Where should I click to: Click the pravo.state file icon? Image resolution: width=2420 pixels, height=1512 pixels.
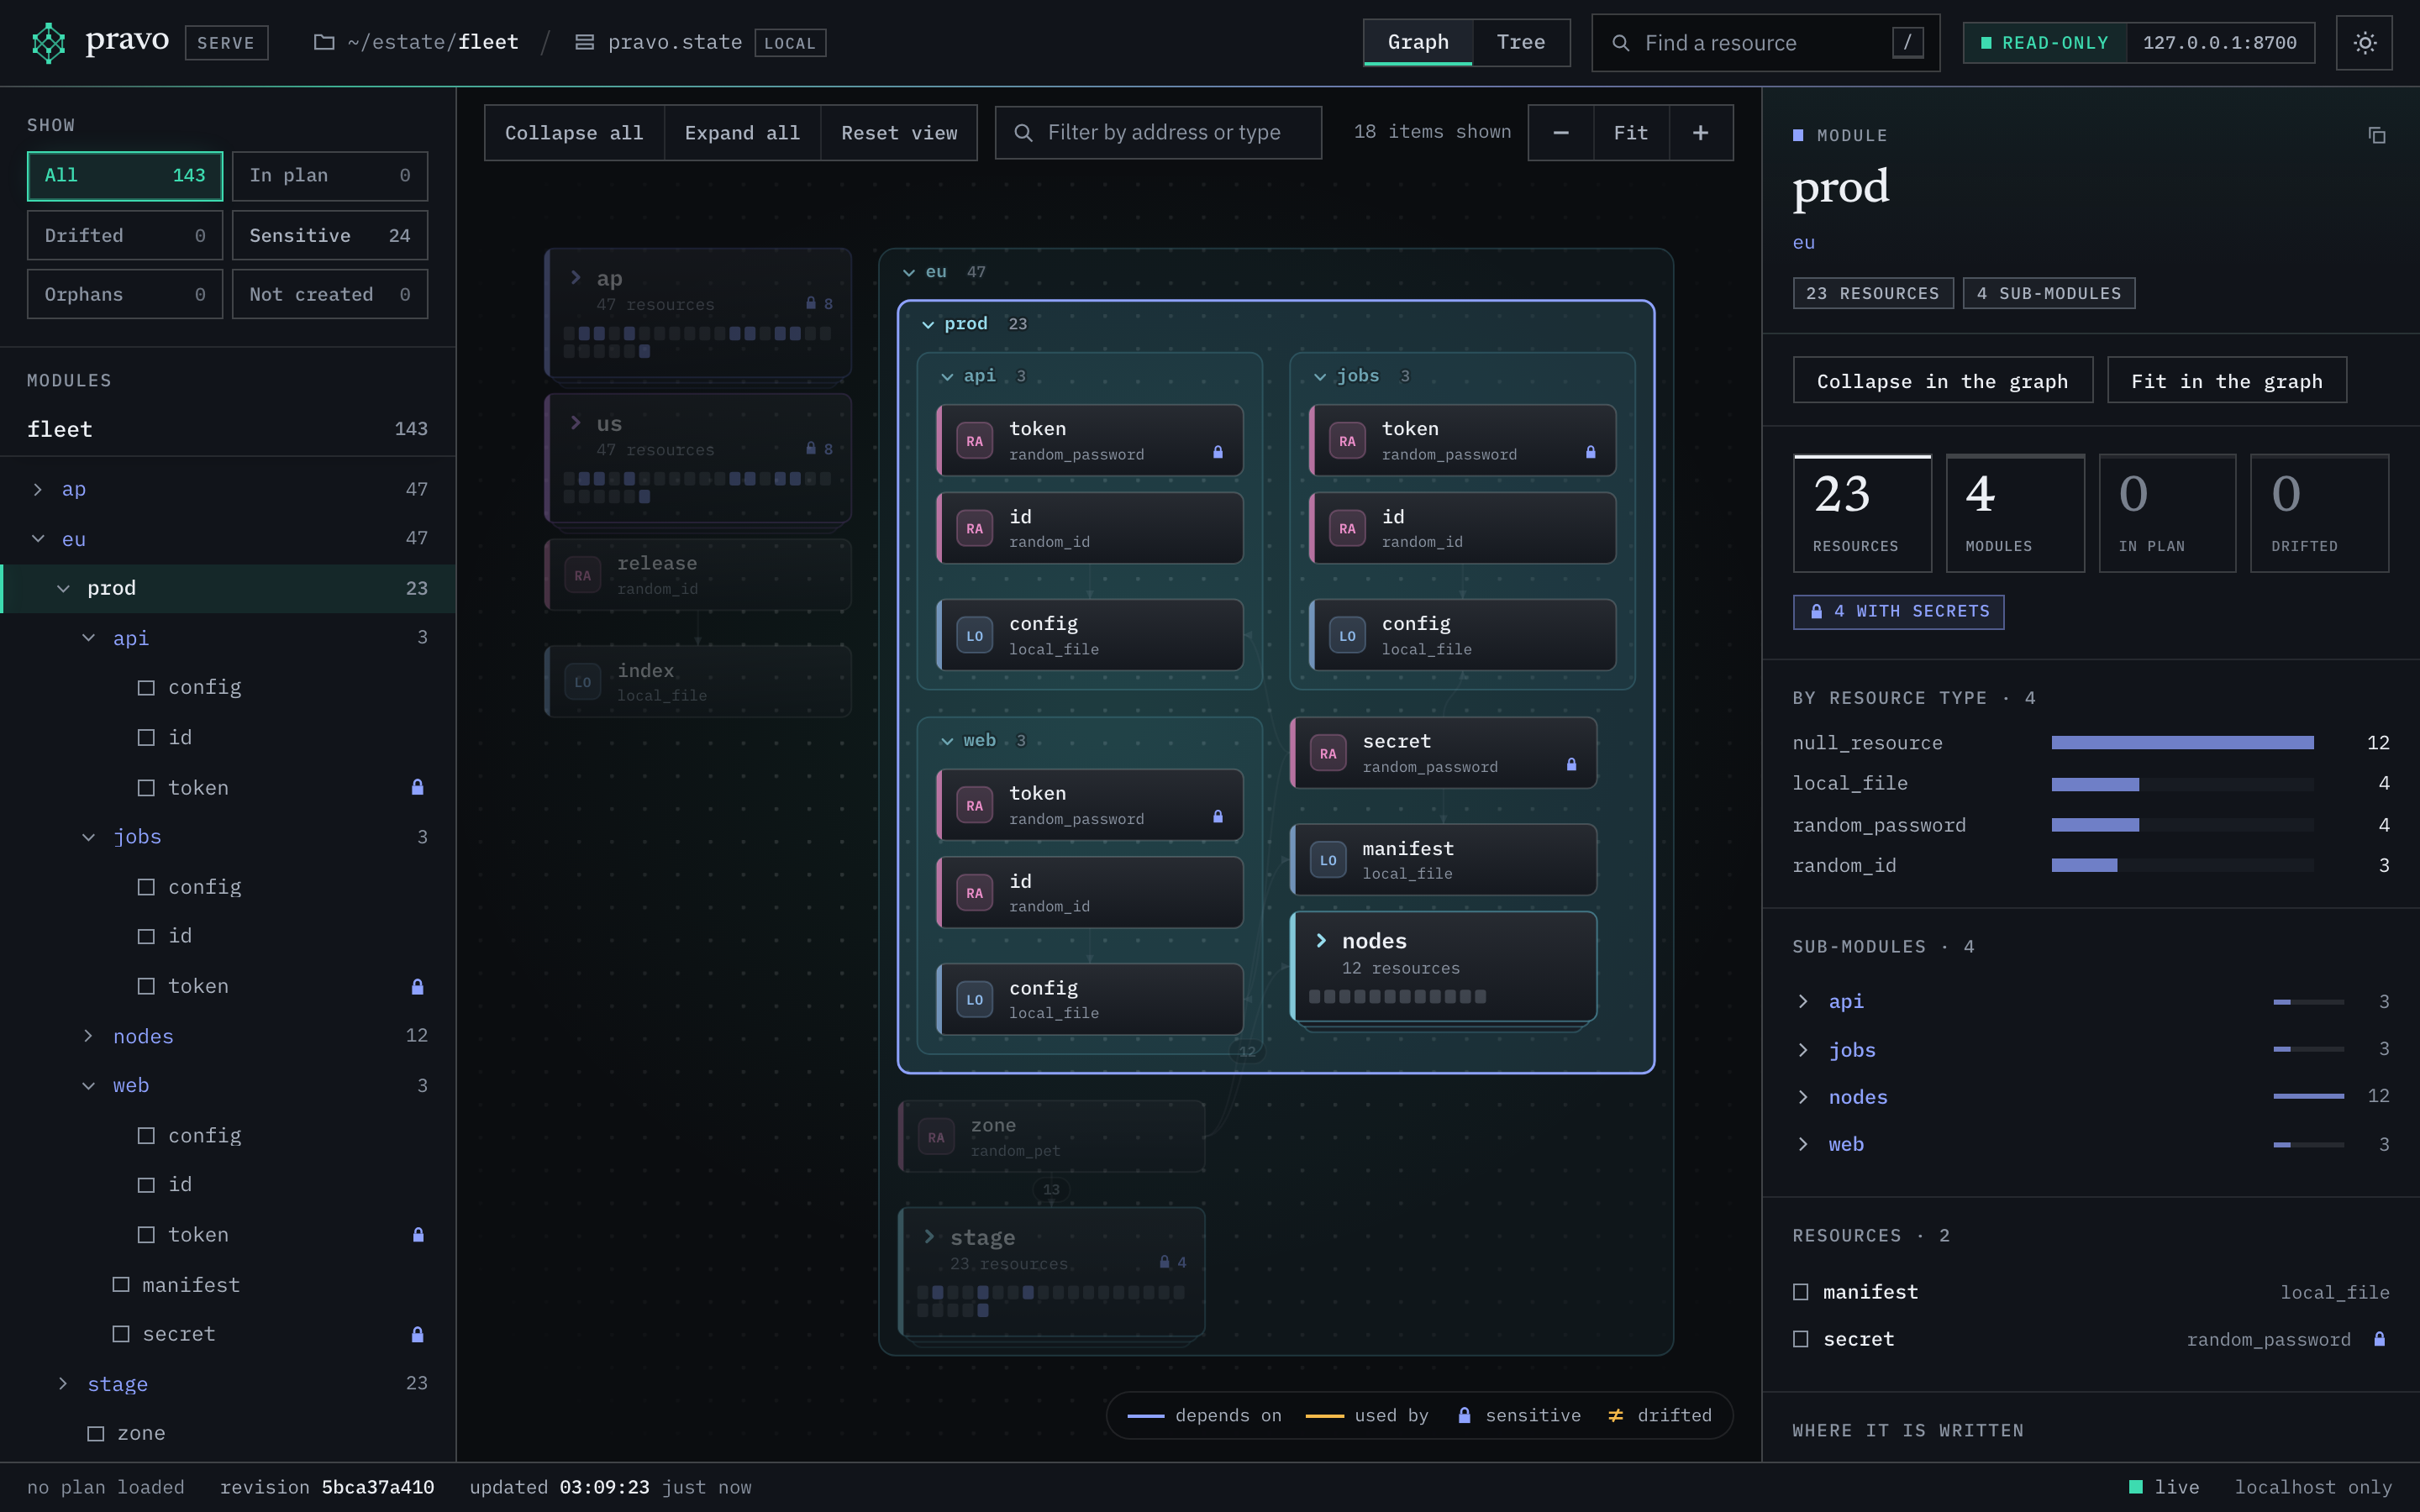[x=585, y=42]
